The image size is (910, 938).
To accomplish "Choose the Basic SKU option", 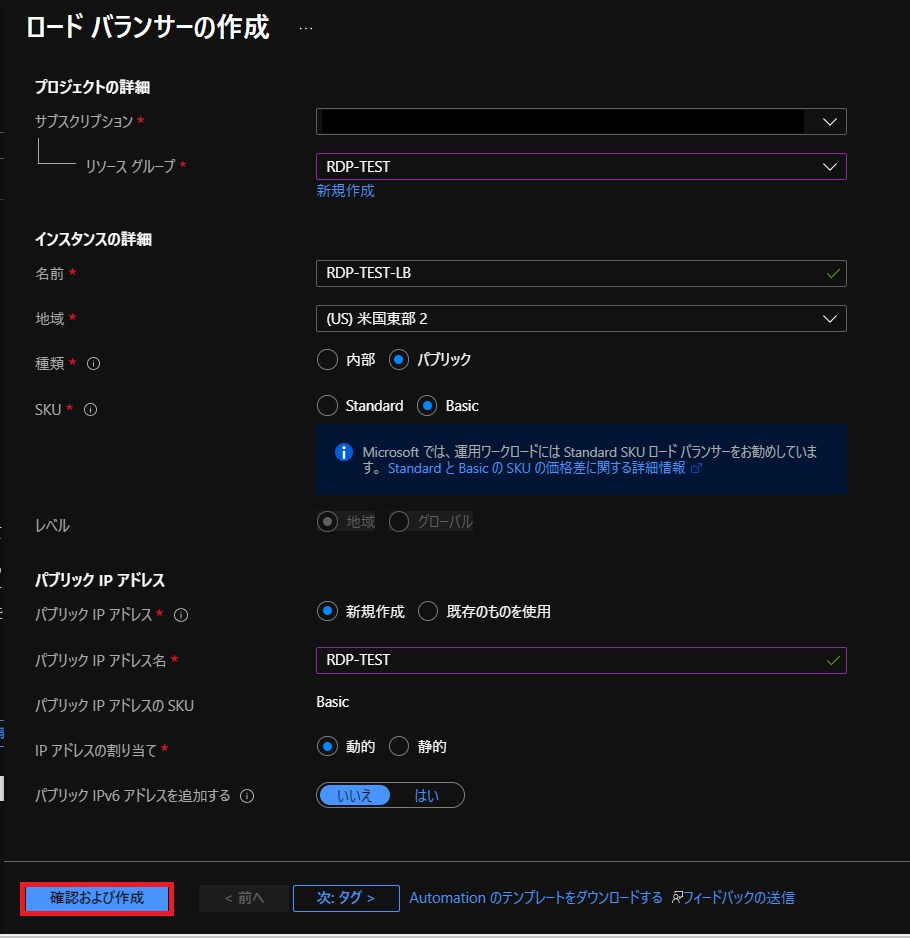I will tap(427, 406).
